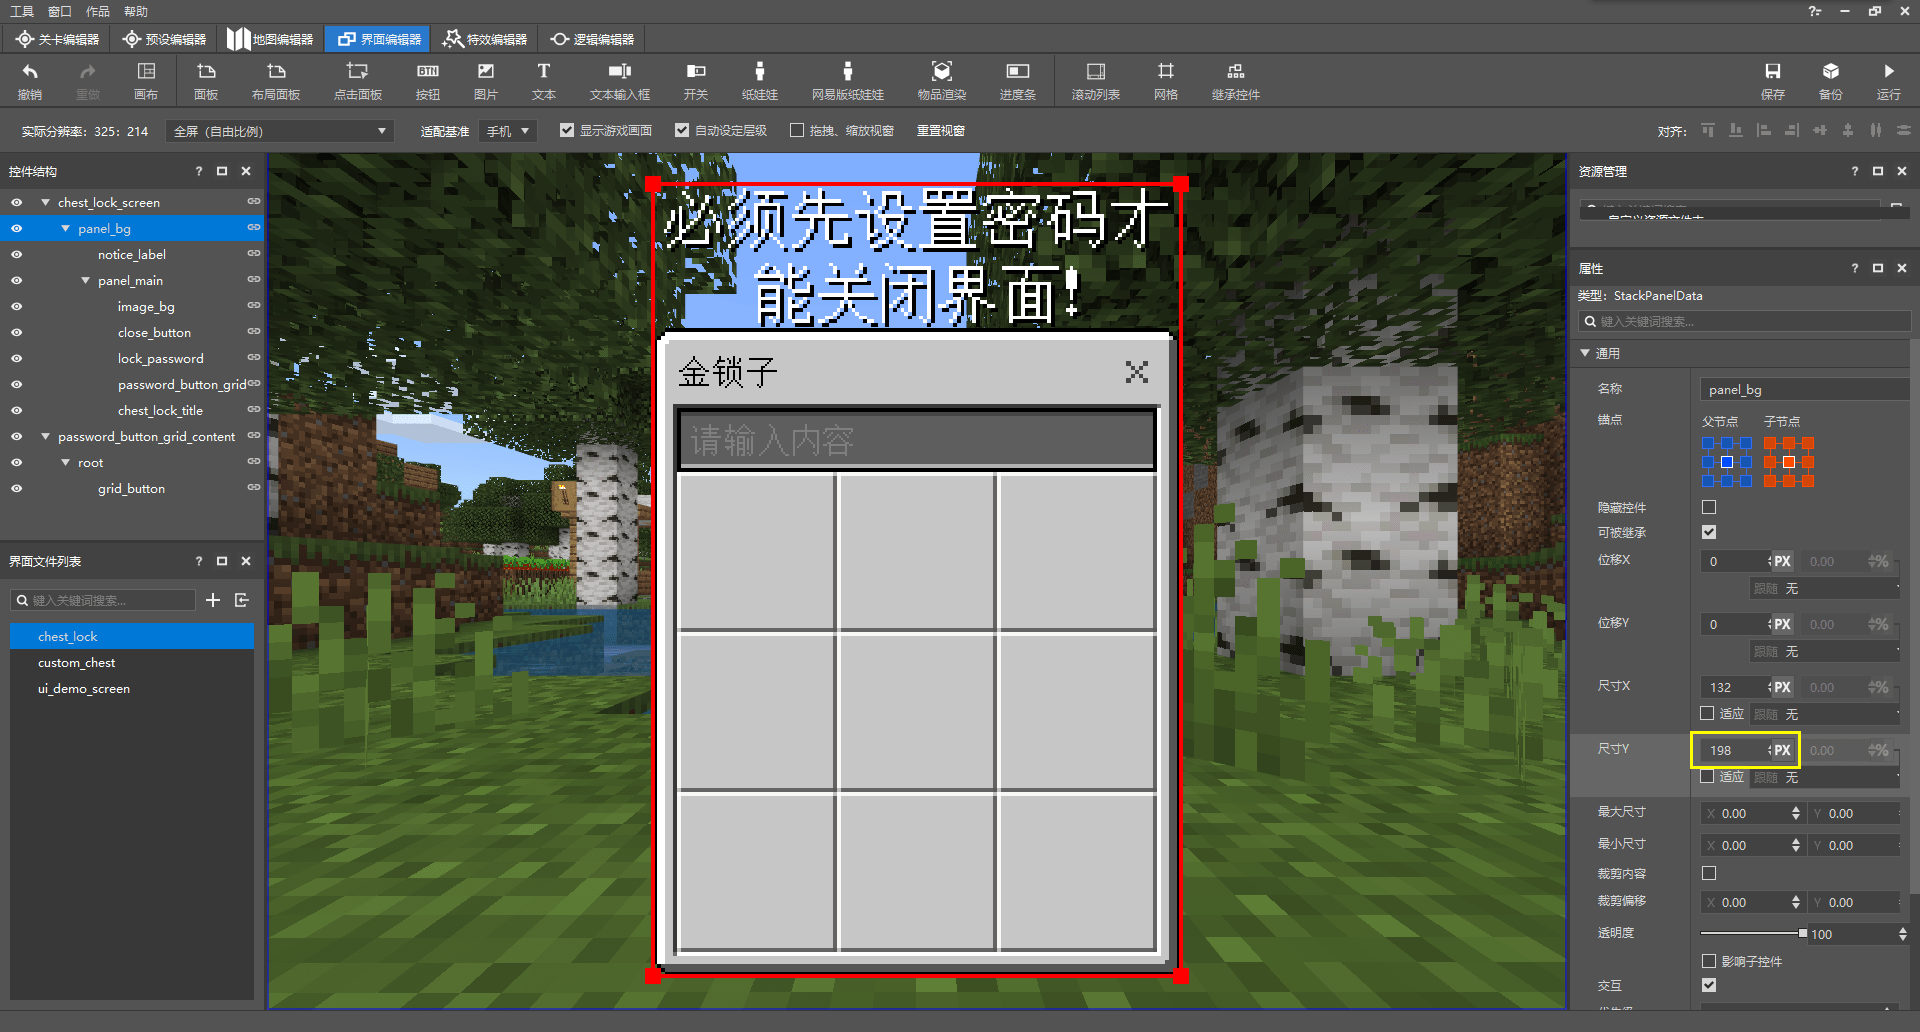Select ui_demo_screen in UI file list
Screen dimensions: 1920x1032
tap(131, 688)
